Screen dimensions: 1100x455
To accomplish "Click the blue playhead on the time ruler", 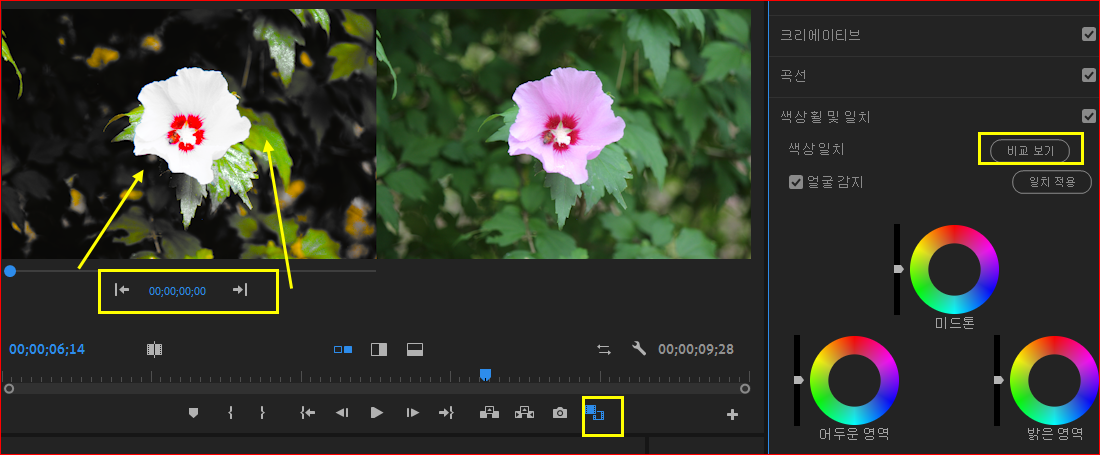I will 485,375.
